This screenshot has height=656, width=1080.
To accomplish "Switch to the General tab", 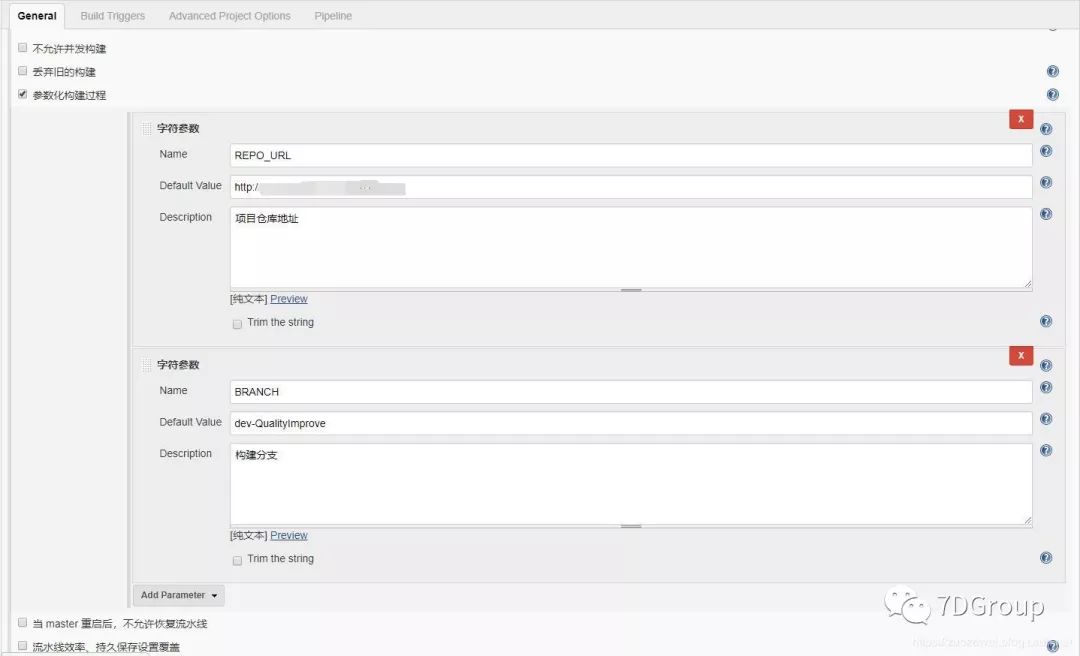I will [x=37, y=16].
